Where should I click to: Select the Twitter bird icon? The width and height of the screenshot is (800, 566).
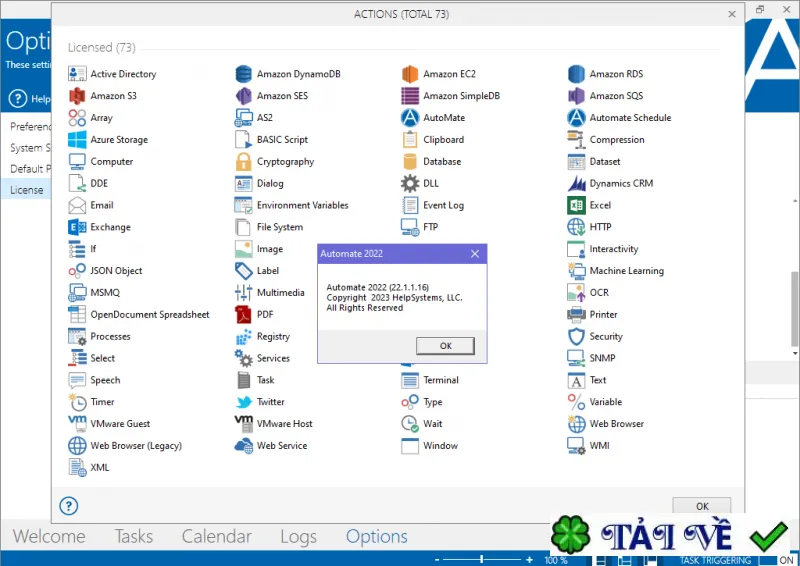point(243,402)
